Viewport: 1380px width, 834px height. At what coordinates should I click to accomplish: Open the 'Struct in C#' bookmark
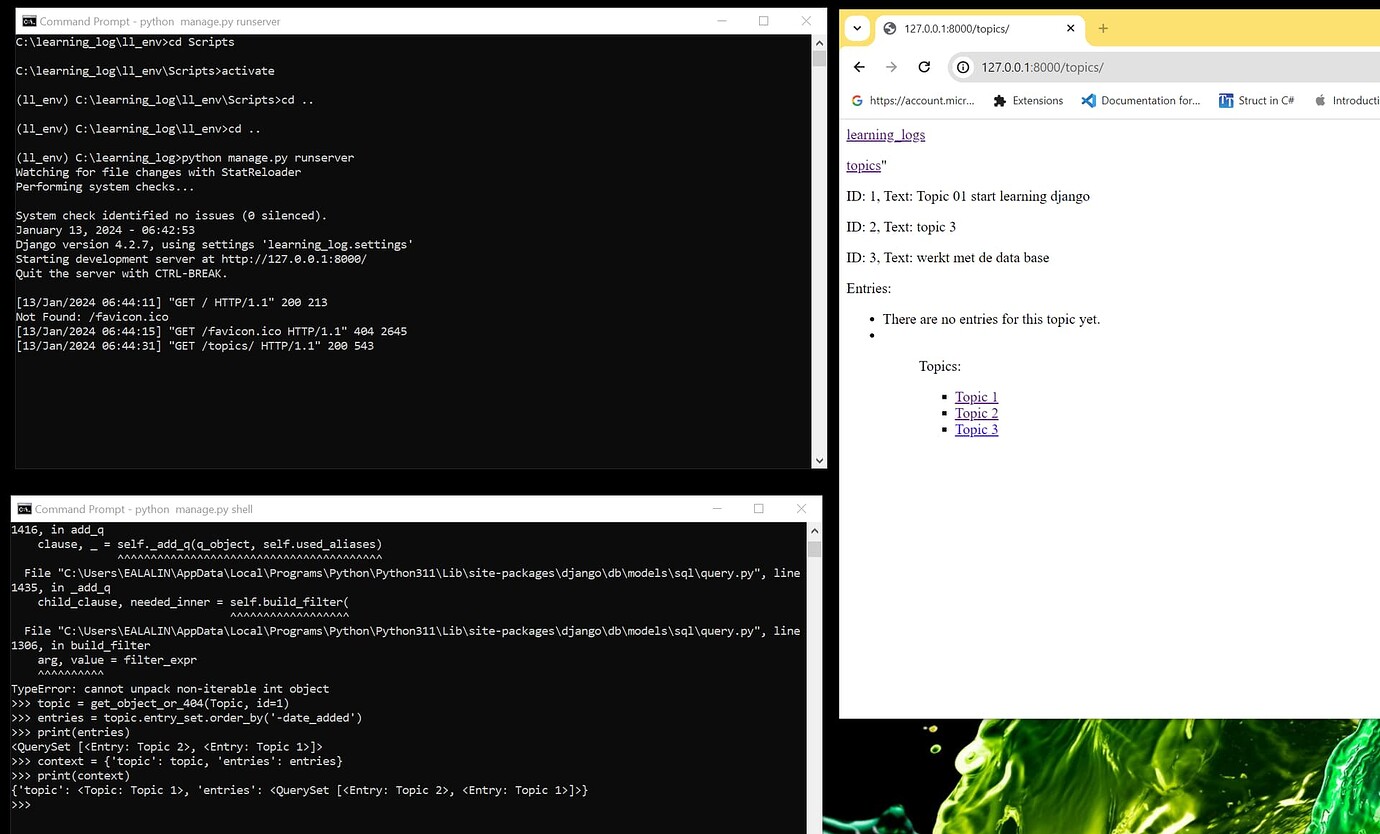1256,100
